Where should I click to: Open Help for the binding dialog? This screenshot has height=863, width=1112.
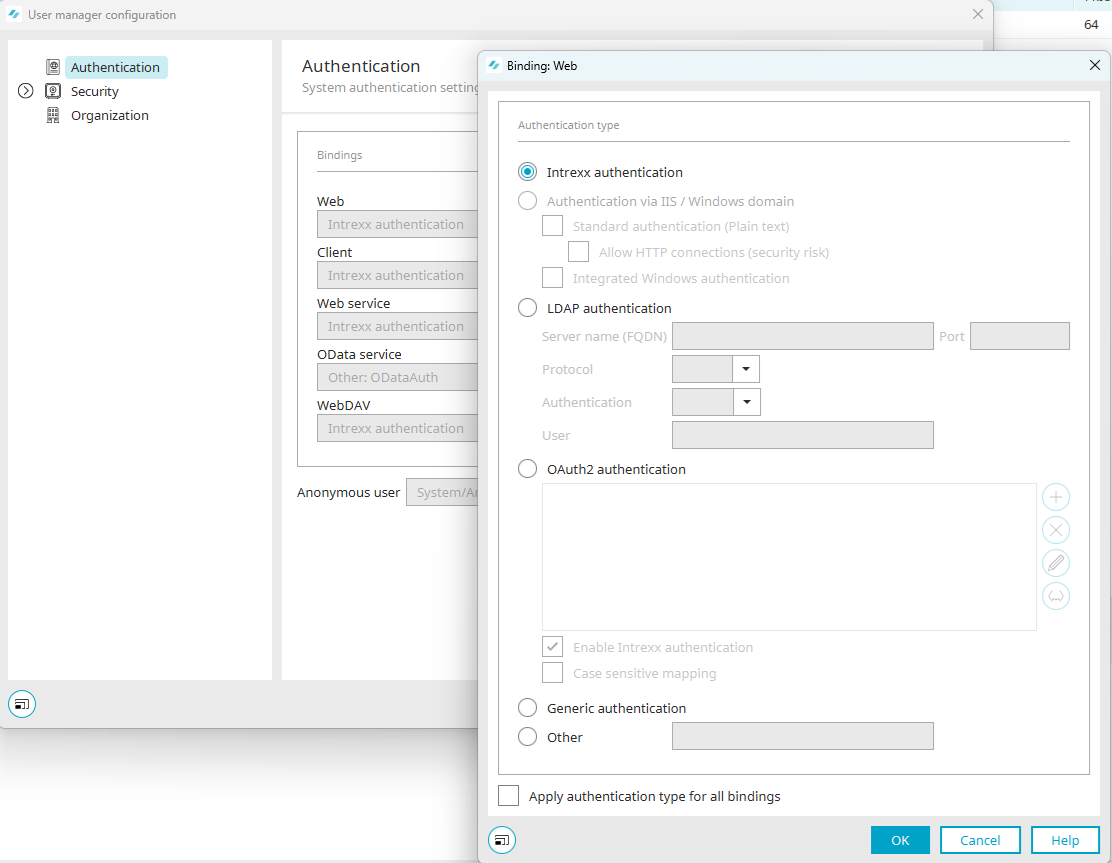tap(1065, 840)
